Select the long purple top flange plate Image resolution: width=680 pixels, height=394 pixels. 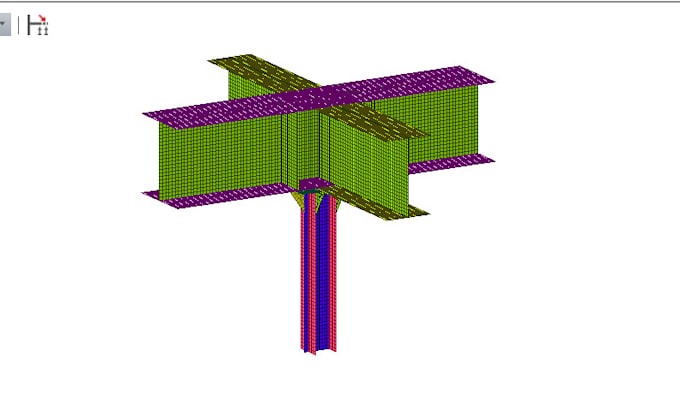click(318, 97)
